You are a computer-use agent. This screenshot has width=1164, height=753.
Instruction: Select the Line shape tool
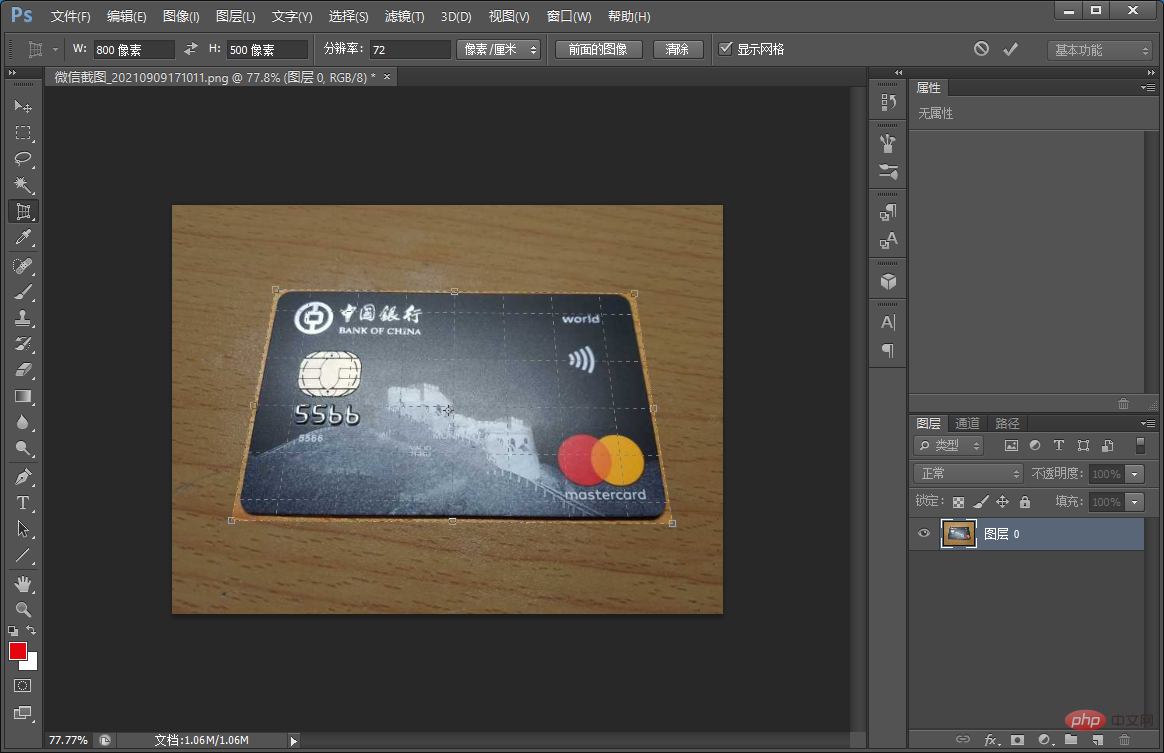click(x=23, y=555)
